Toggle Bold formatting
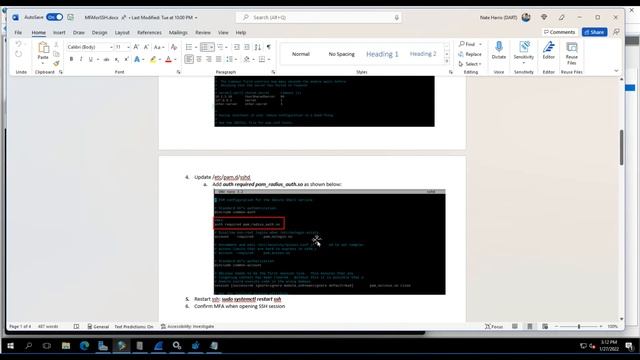640x360 pixels. pos(71,60)
